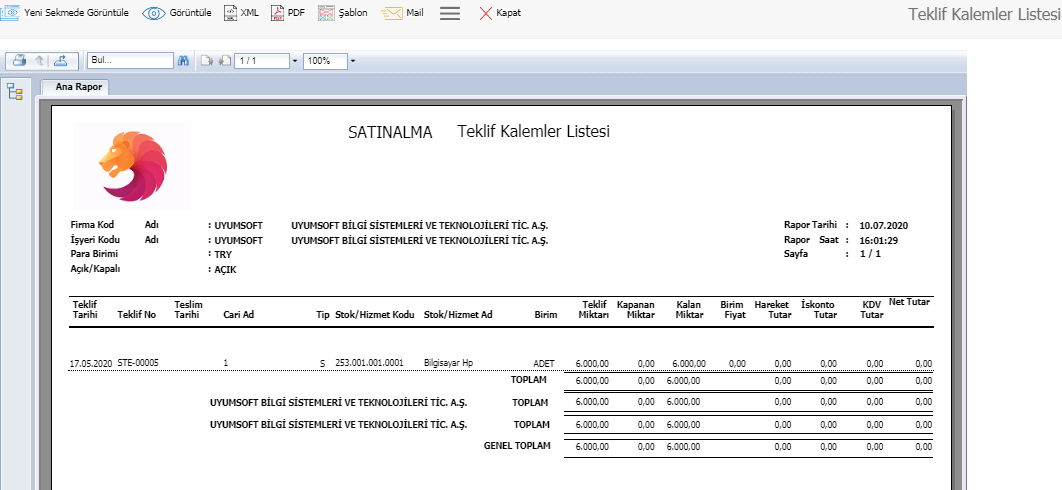Select the Ana Rapor tab
Viewport: 1062px width, 490px height.
[75, 87]
